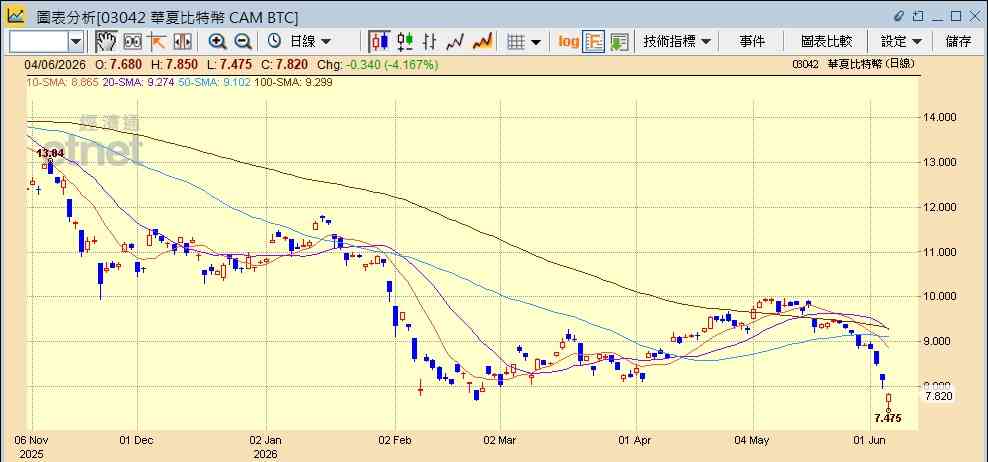This screenshot has width=988, height=462.
Task: Click the 10-SMA: 8.865 legend label
Action: tap(62, 82)
